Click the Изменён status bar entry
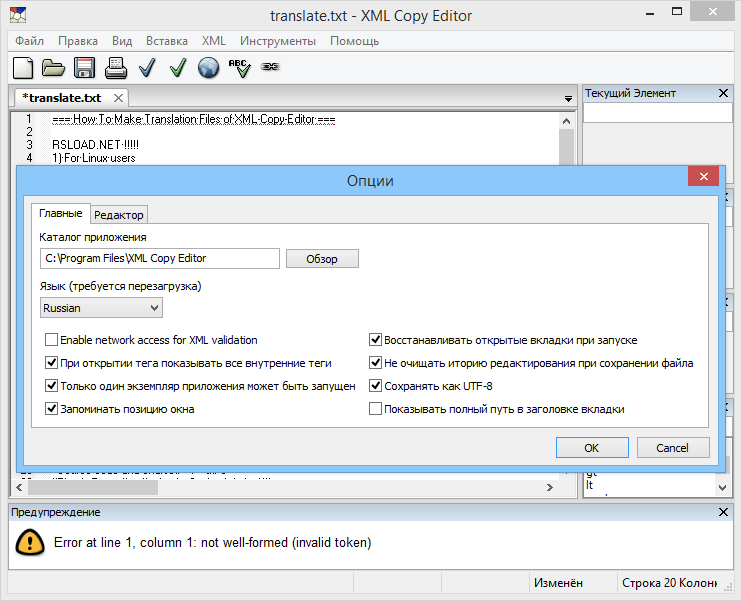Screen dimensions: 742x601 pos(558,583)
